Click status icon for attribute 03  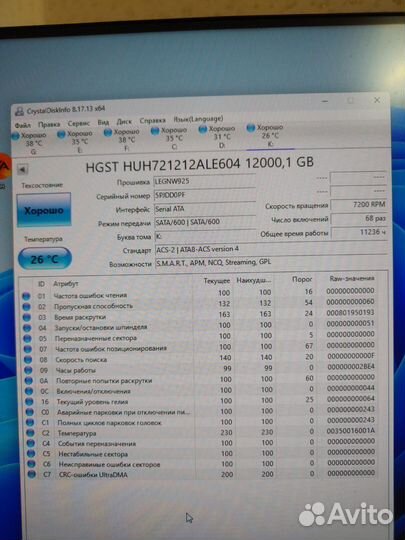(27, 318)
